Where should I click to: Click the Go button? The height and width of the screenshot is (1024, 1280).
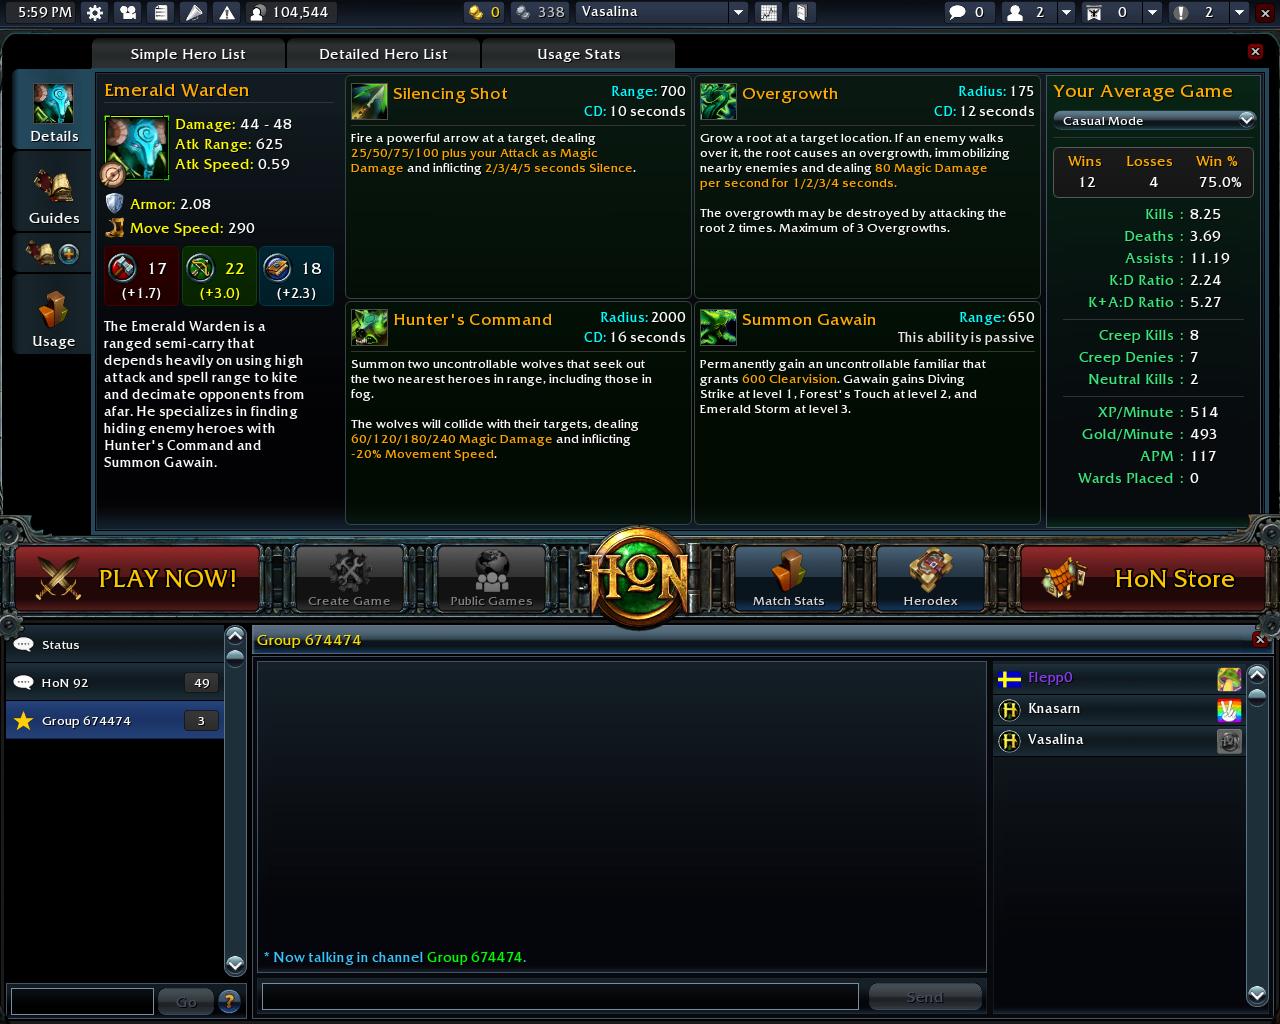[187, 1000]
